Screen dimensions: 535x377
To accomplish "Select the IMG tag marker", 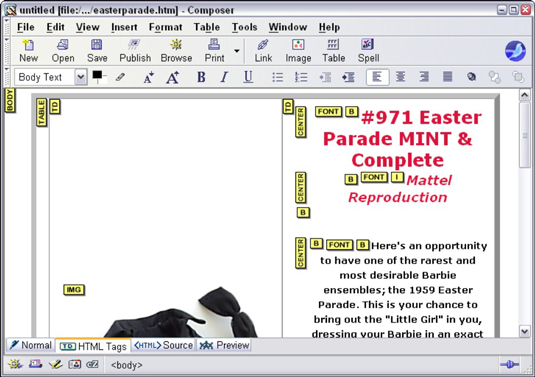I will tap(74, 290).
